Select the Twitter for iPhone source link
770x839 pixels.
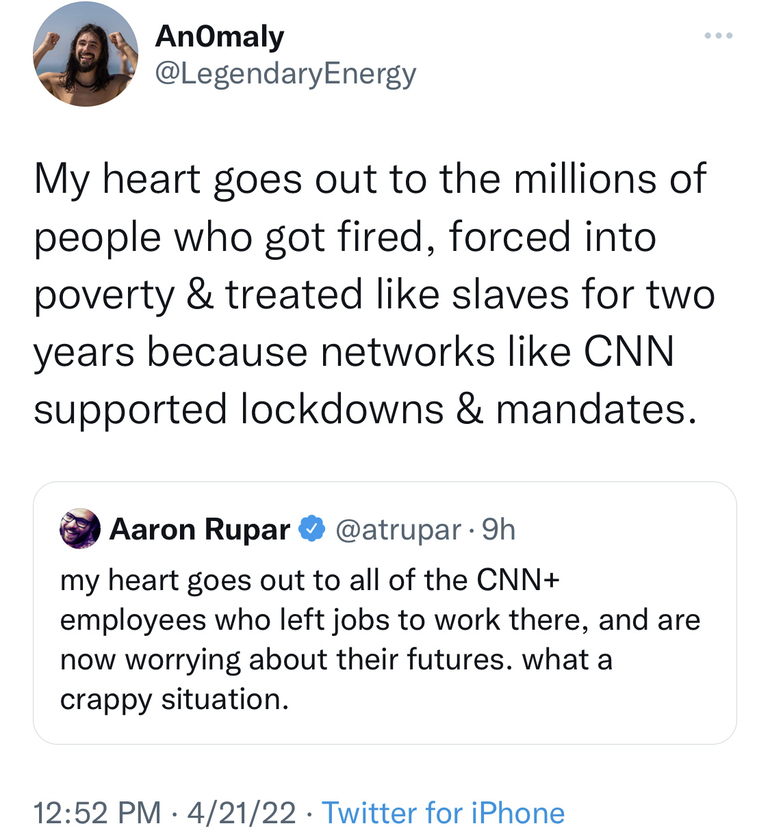coord(443,812)
